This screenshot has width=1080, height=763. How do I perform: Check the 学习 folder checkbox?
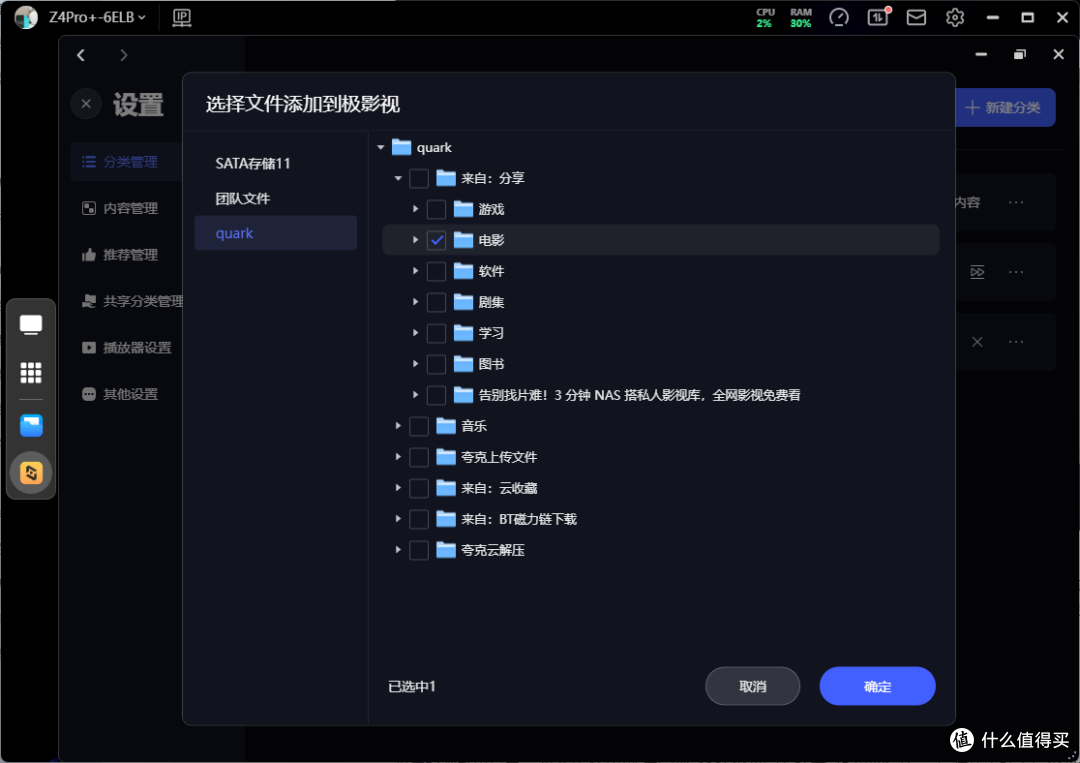(x=436, y=333)
